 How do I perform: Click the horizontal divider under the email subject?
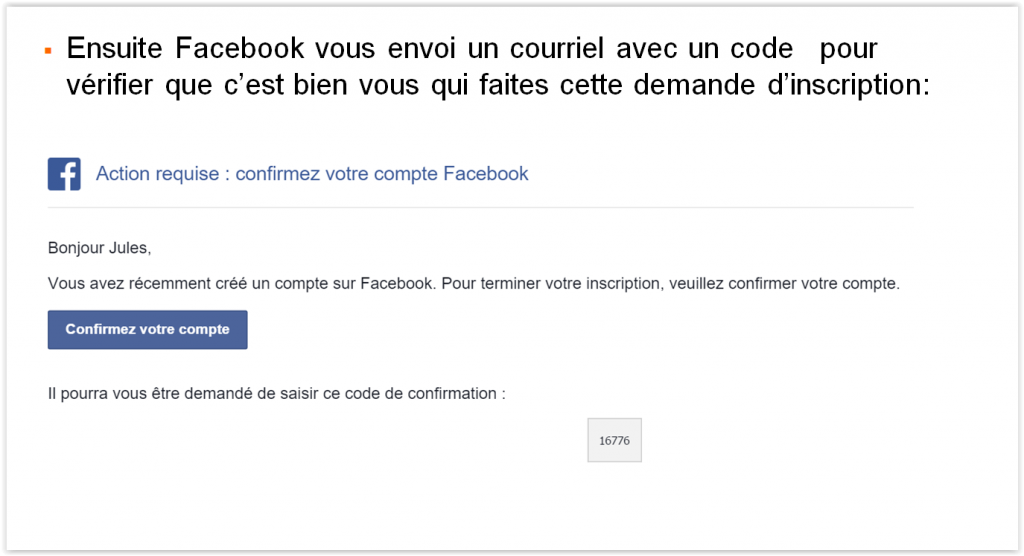pyautogui.click(x=480, y=207)
